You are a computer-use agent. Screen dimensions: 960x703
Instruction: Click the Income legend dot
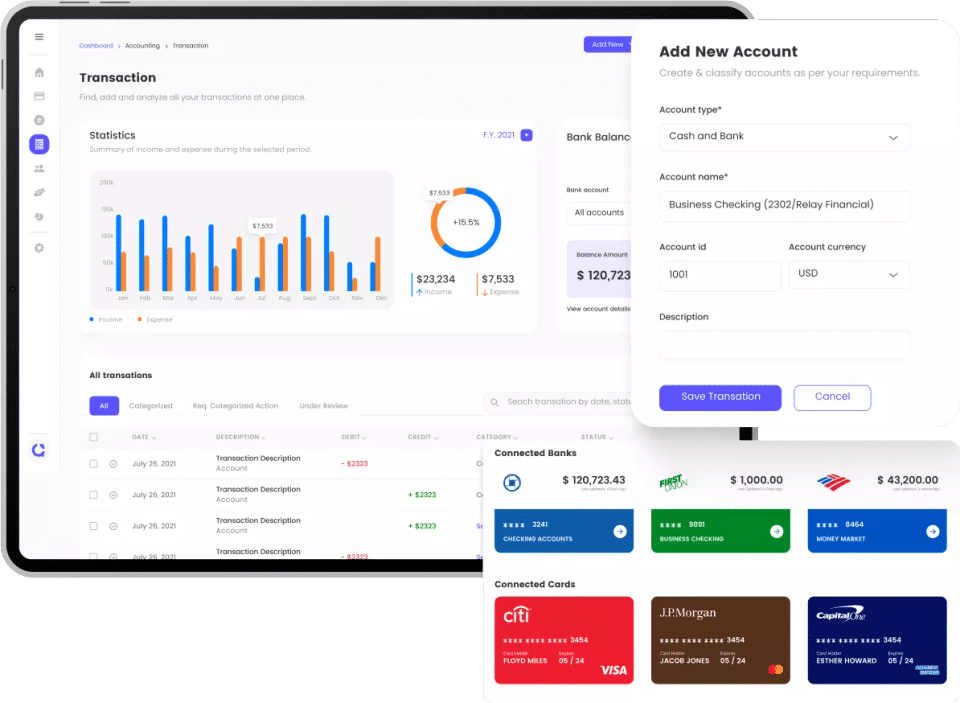tap(92, 320)
